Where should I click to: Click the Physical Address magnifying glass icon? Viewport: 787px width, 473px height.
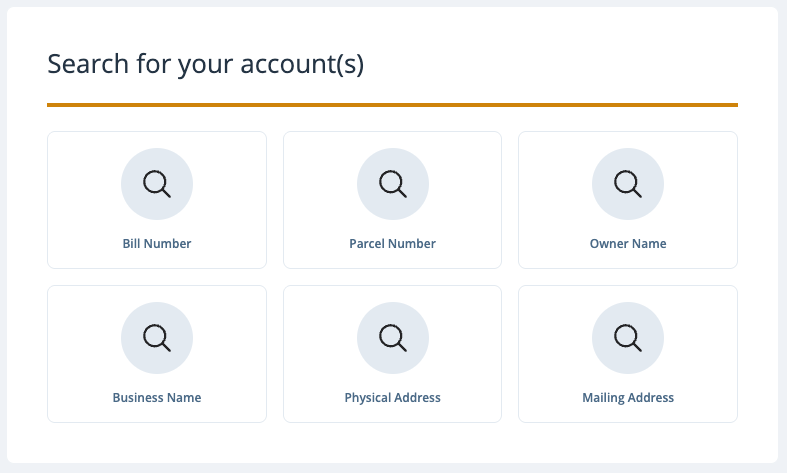click(x=393, y=338)
